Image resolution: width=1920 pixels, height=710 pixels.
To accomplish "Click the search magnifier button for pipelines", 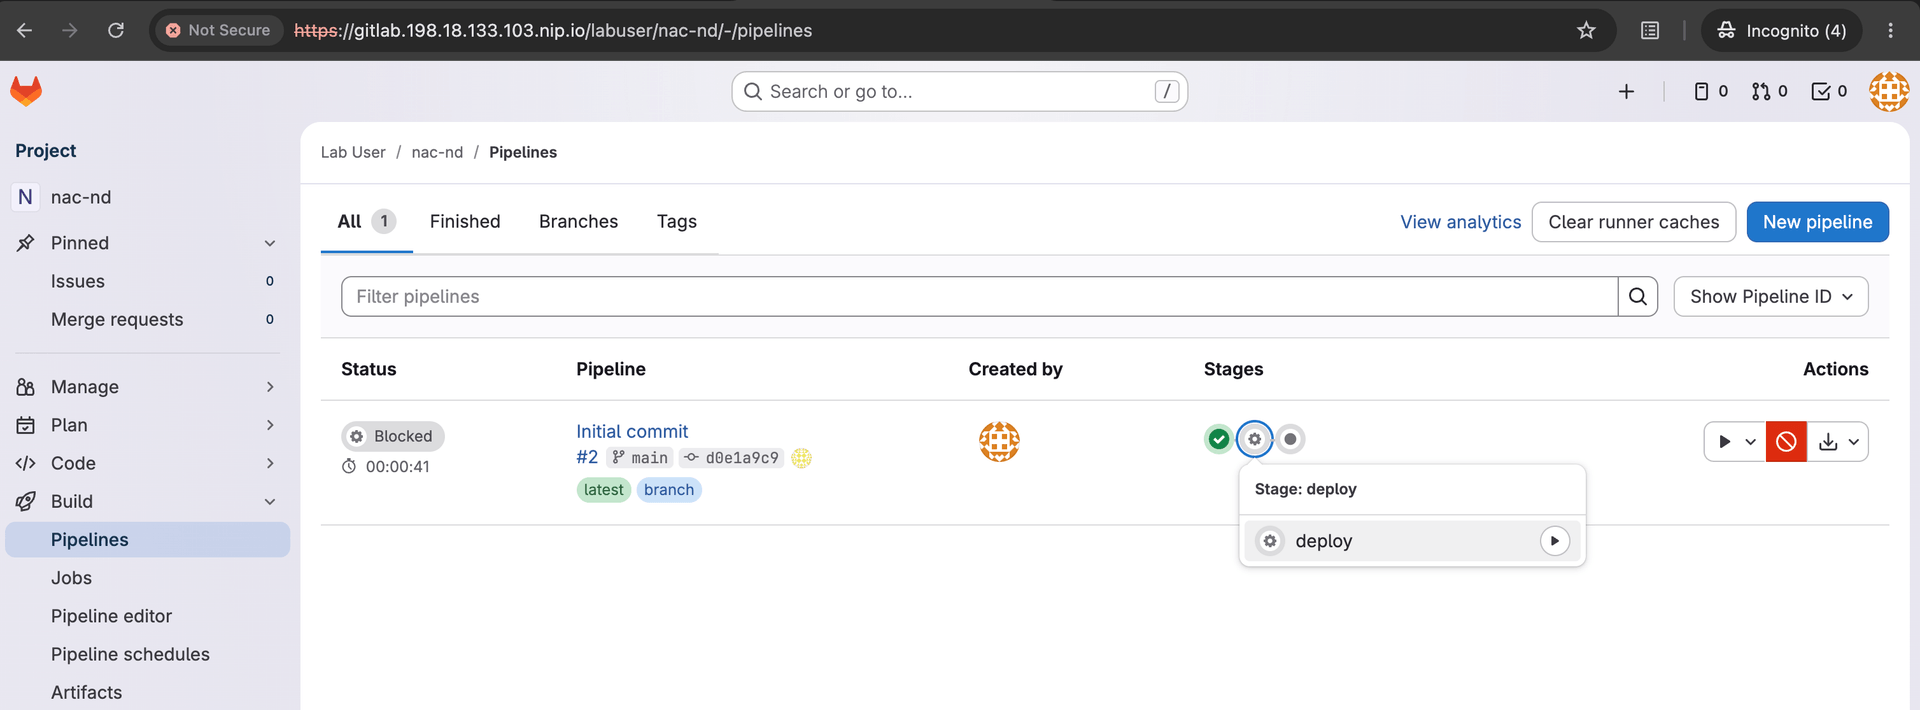I will click(x=1638, y=297).
